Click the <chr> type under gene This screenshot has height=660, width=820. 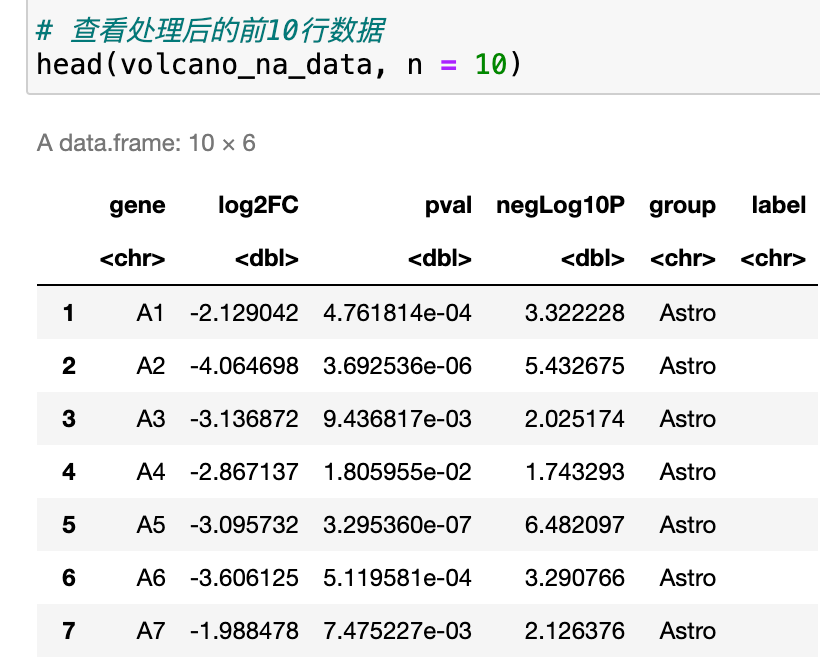132,258
